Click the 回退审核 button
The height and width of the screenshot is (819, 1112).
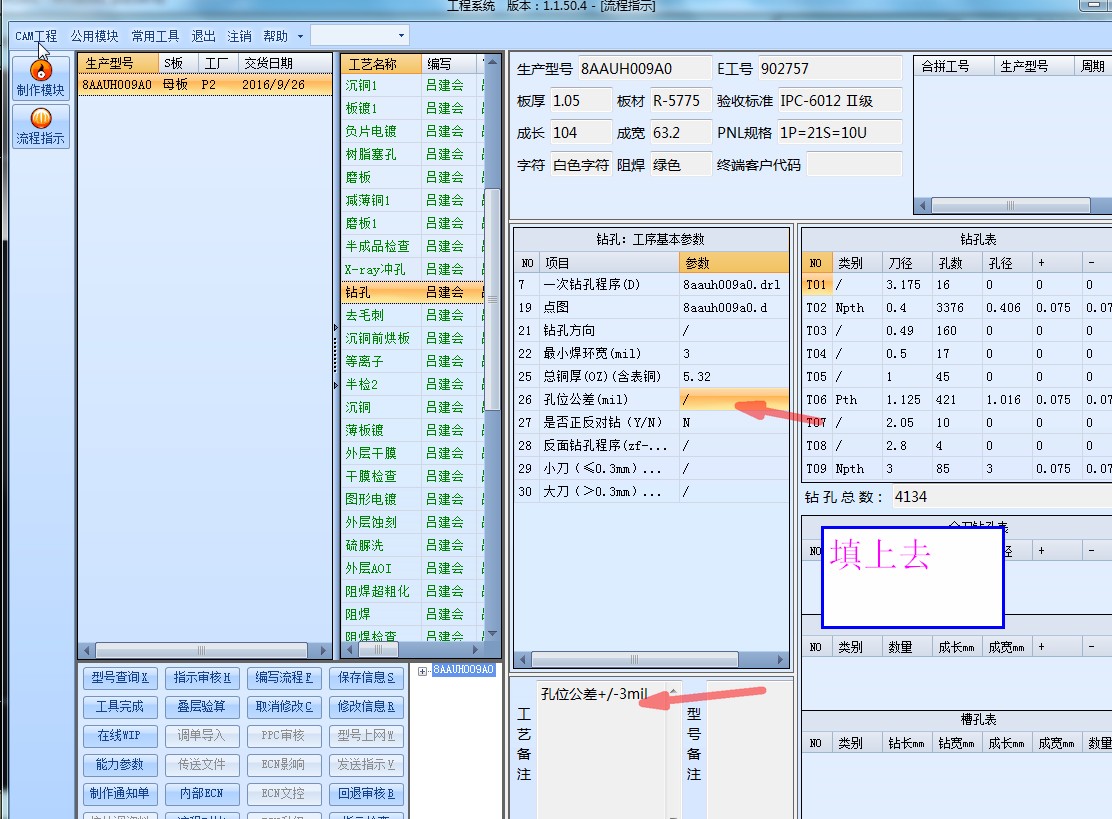367,794
